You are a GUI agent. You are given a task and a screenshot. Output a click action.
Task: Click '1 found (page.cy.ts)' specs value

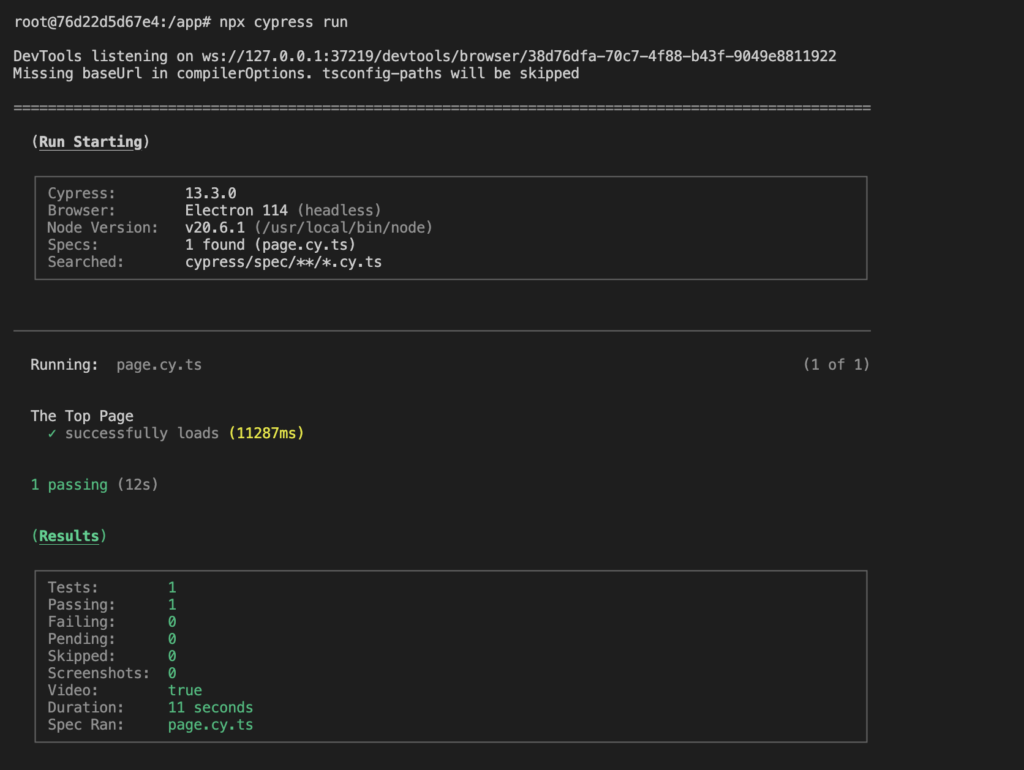point(270,244)
